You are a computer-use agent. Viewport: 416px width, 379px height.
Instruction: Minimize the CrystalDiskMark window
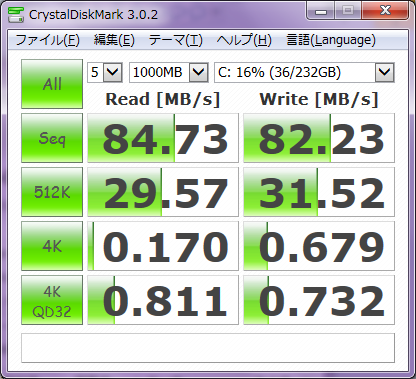321,11
